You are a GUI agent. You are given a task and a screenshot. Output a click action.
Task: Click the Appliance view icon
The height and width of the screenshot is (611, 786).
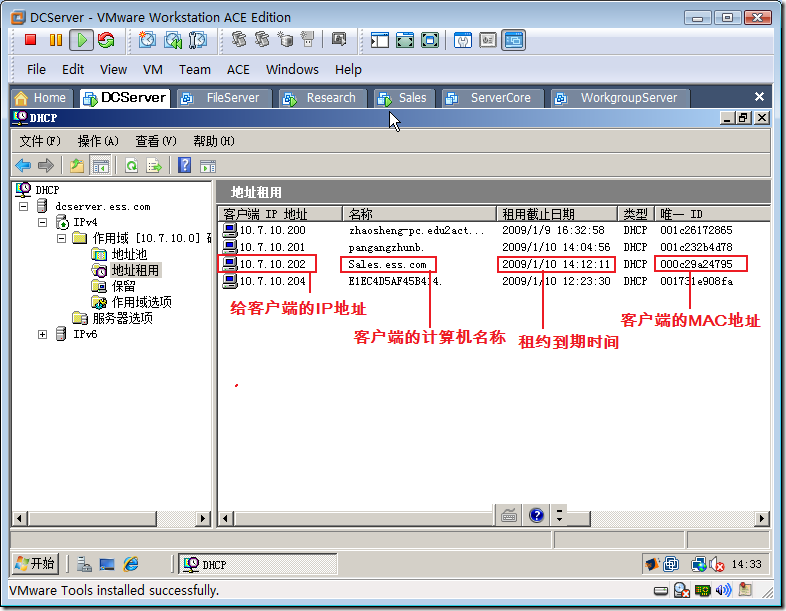488,40
